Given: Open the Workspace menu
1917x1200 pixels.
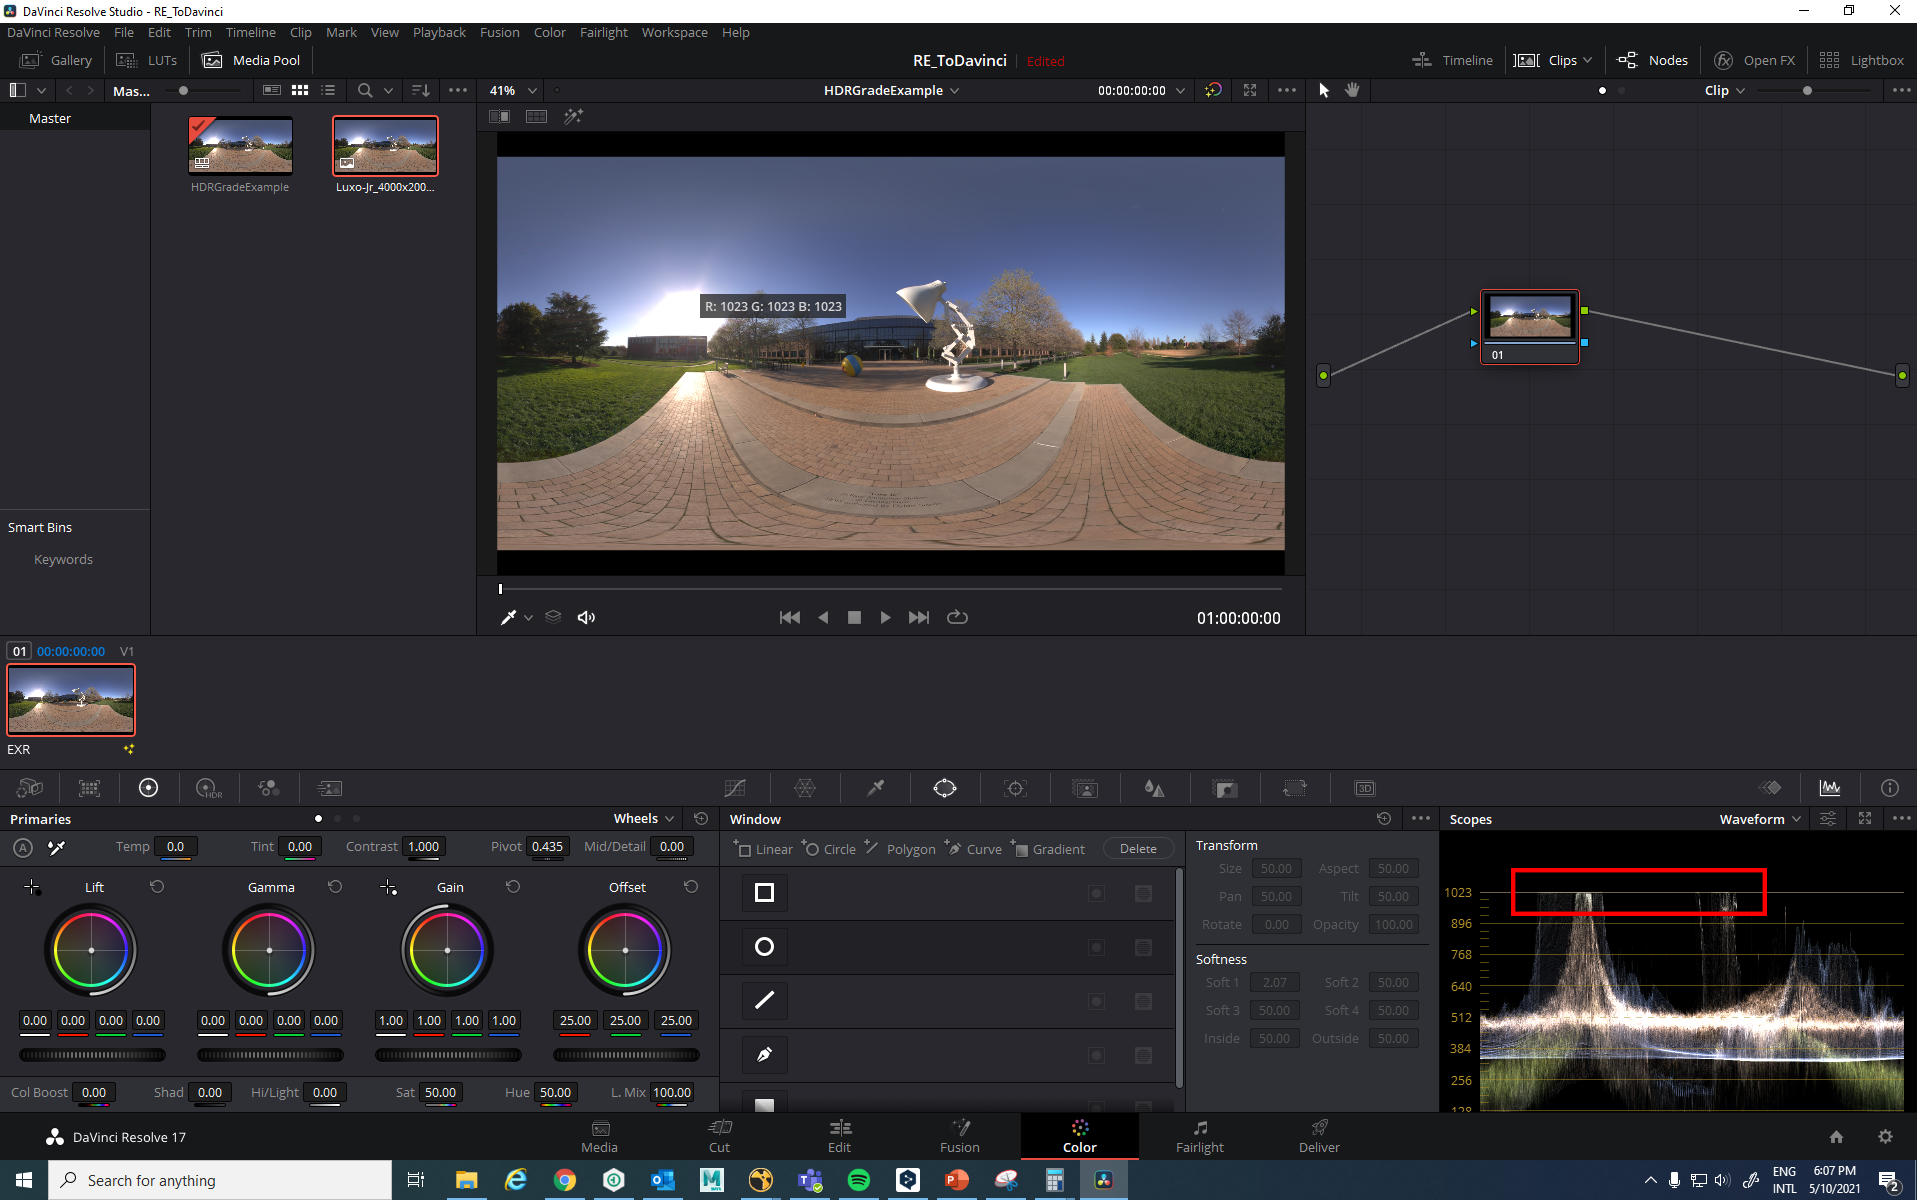Looking at the screenshot, I should click(674, 32).
